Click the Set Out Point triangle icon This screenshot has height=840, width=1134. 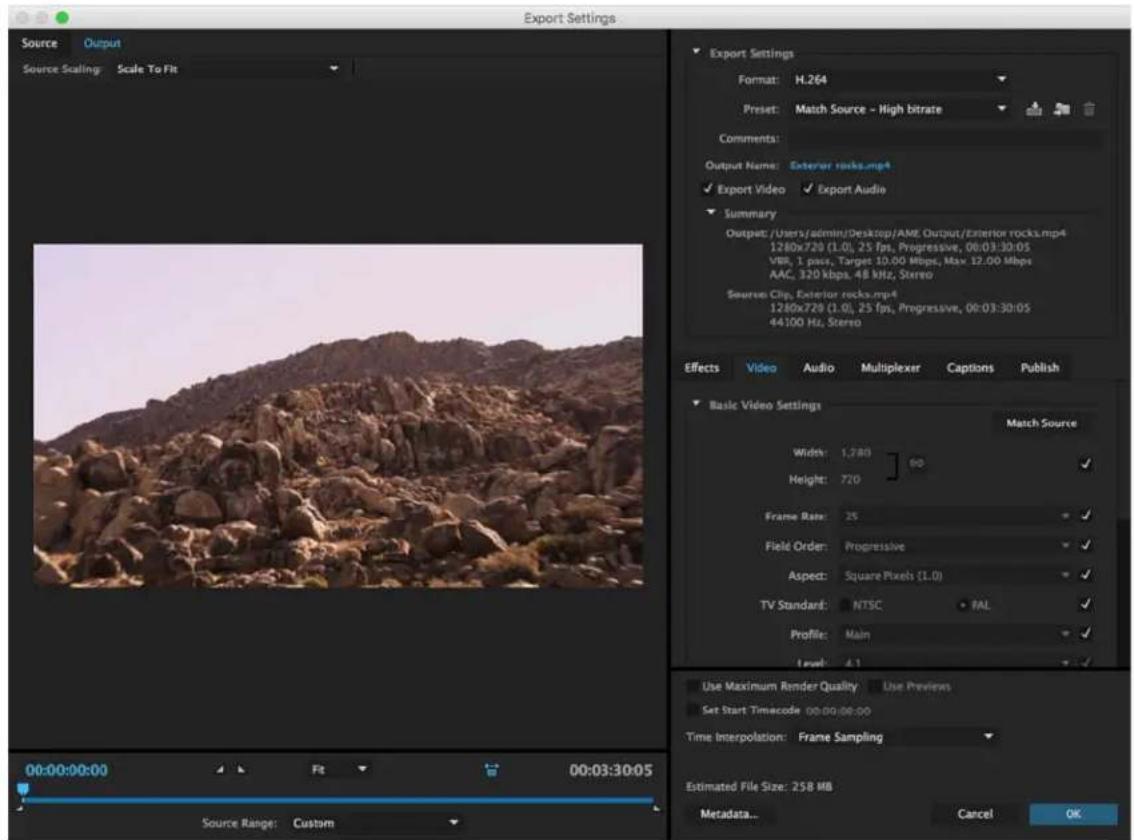241,769
